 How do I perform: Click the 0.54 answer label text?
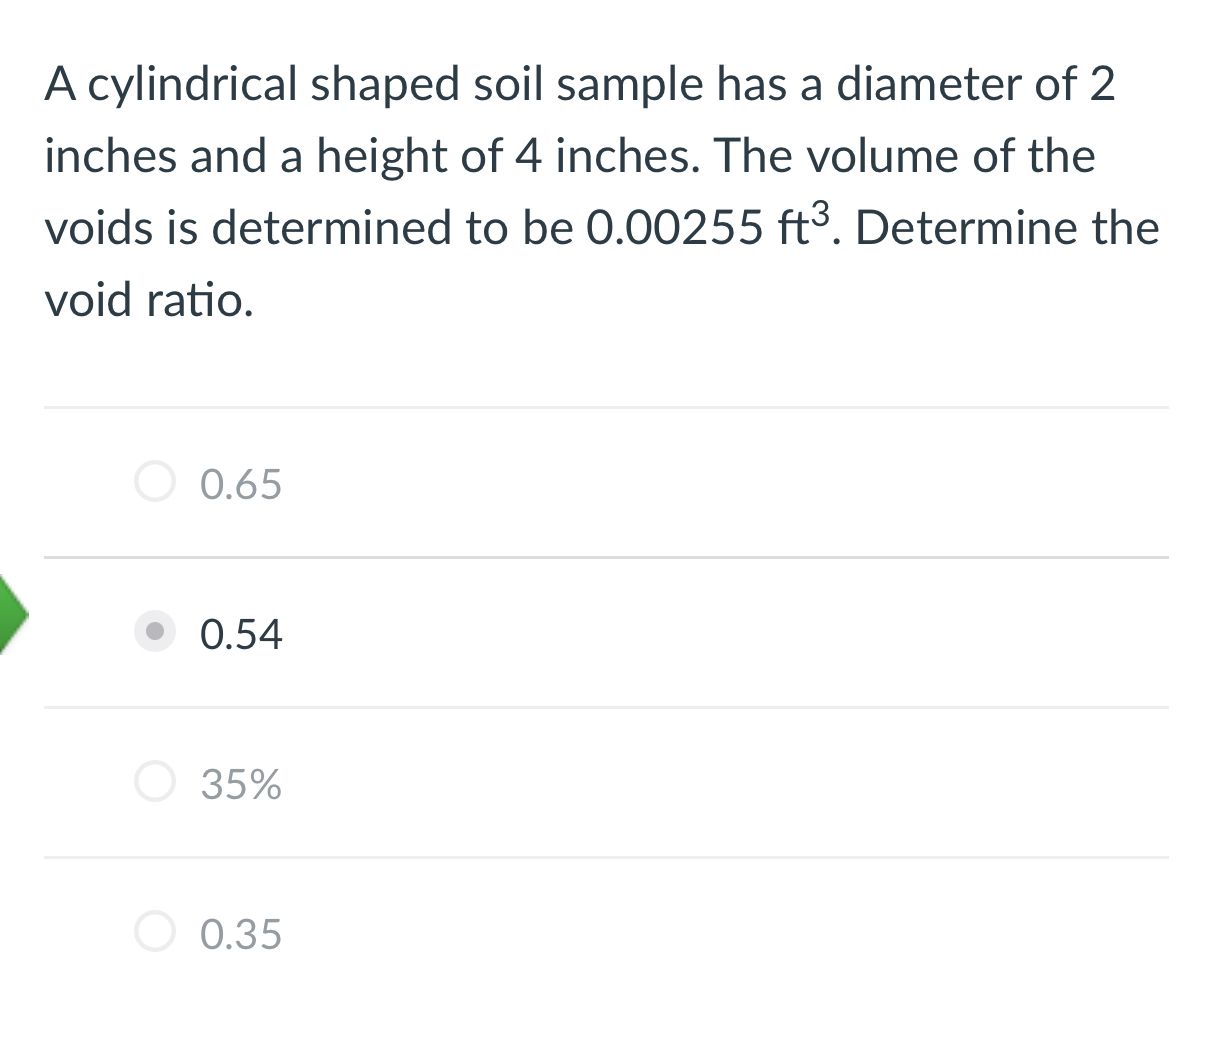tap(240, 633)
